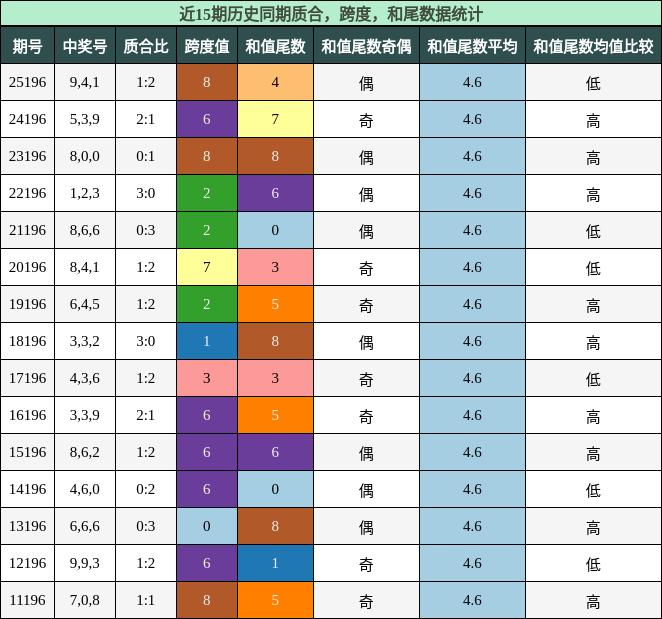Select issue number 25196
Viewport: 662px width, 619px height.
27,82
